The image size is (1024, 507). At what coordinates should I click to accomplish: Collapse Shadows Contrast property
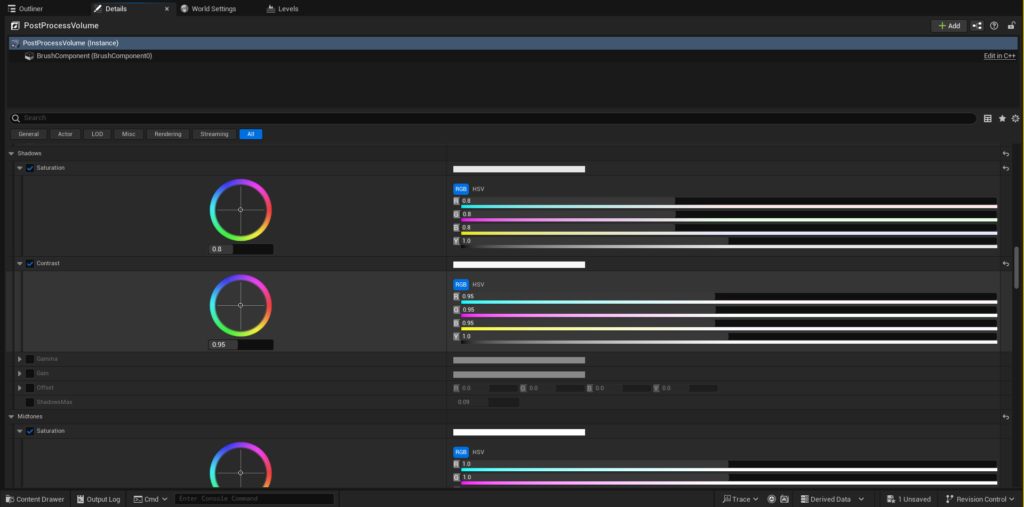[20, 263]
